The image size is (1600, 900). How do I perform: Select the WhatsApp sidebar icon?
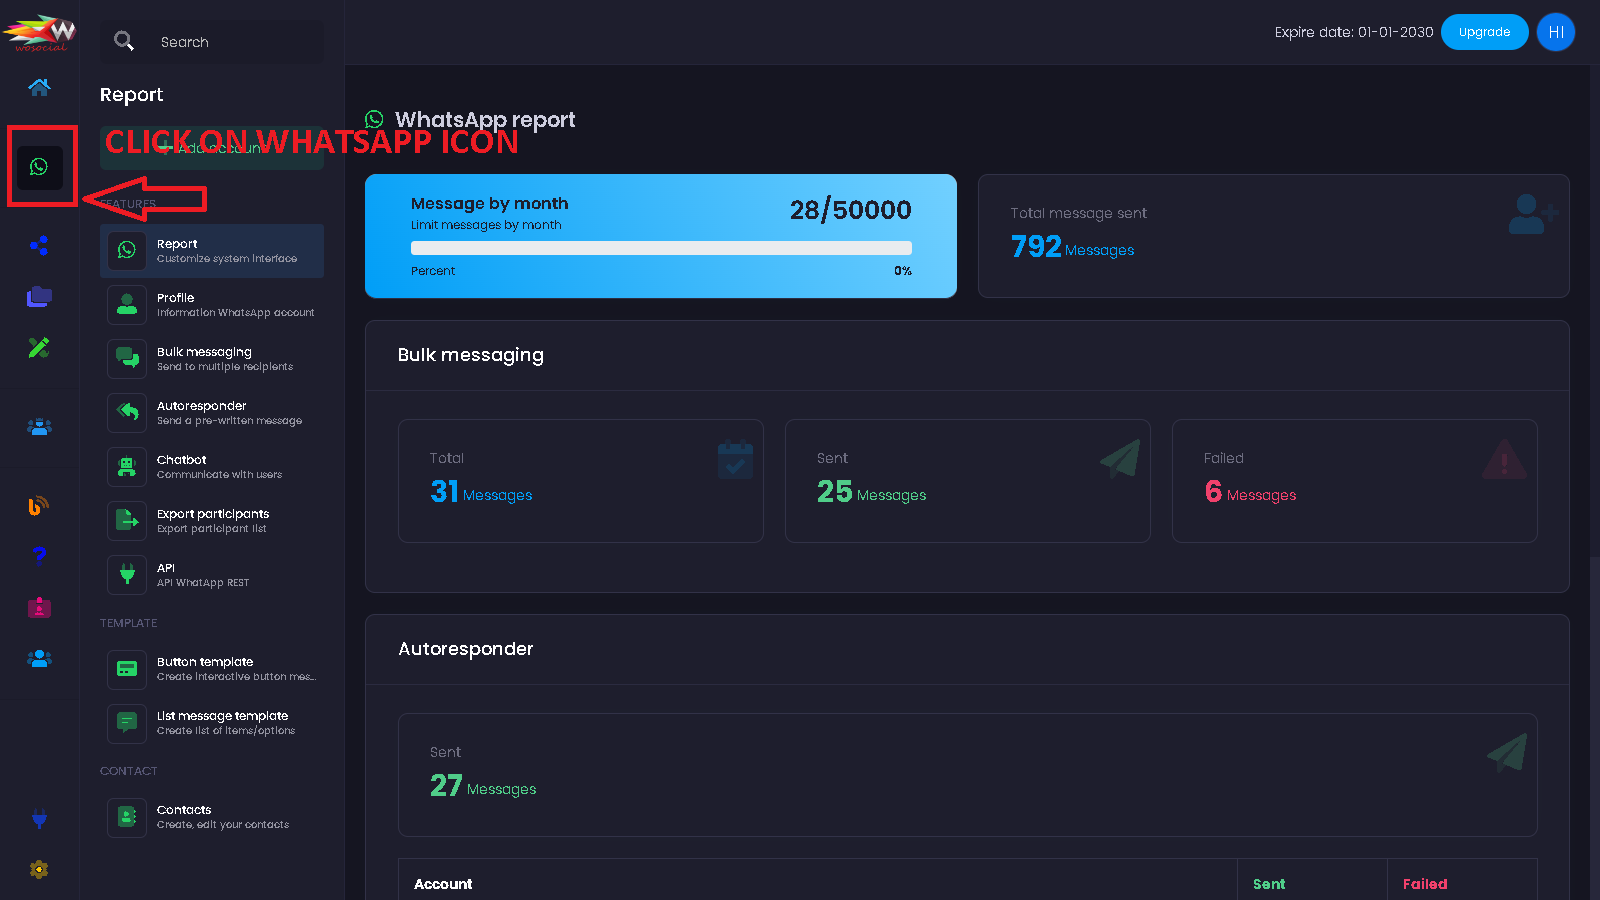coord(39,167)
